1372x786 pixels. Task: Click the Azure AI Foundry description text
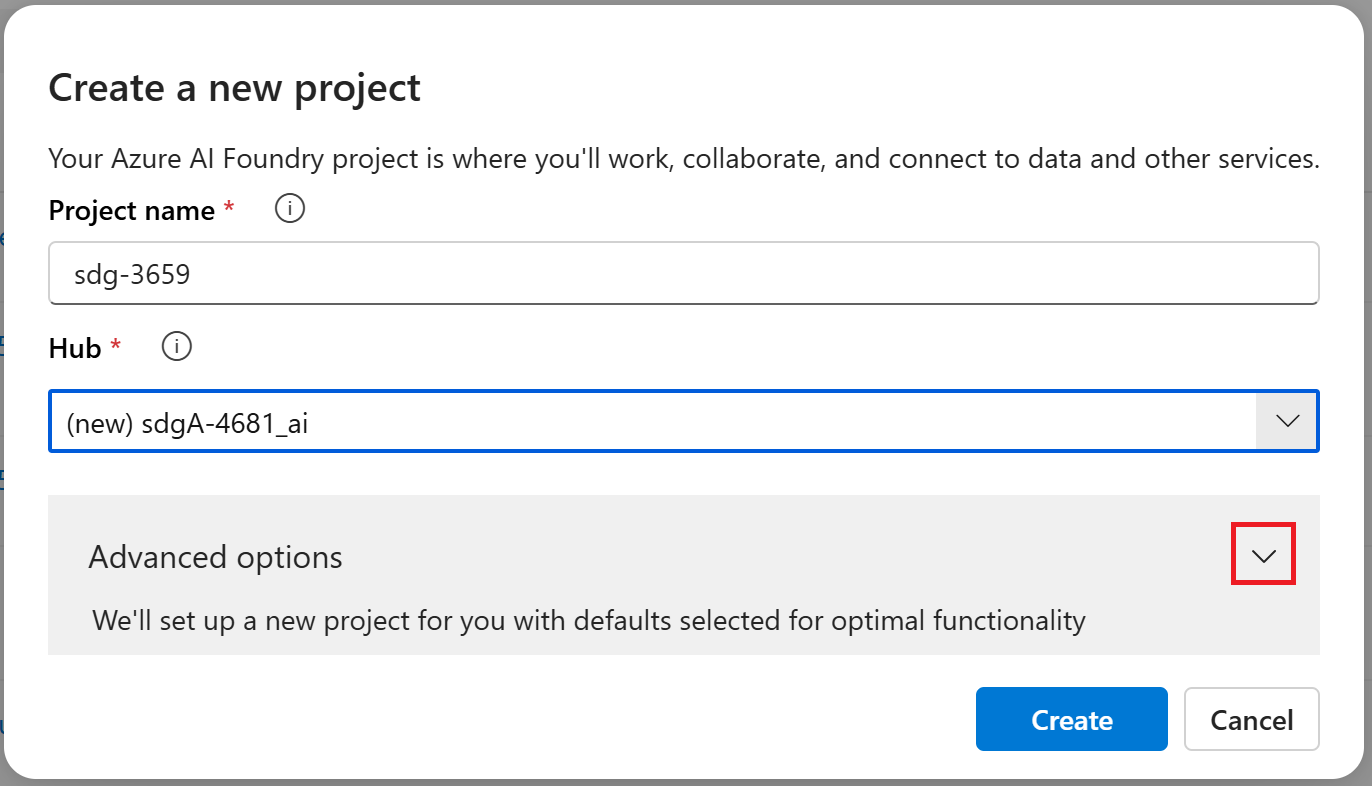[x=684, y=159]
